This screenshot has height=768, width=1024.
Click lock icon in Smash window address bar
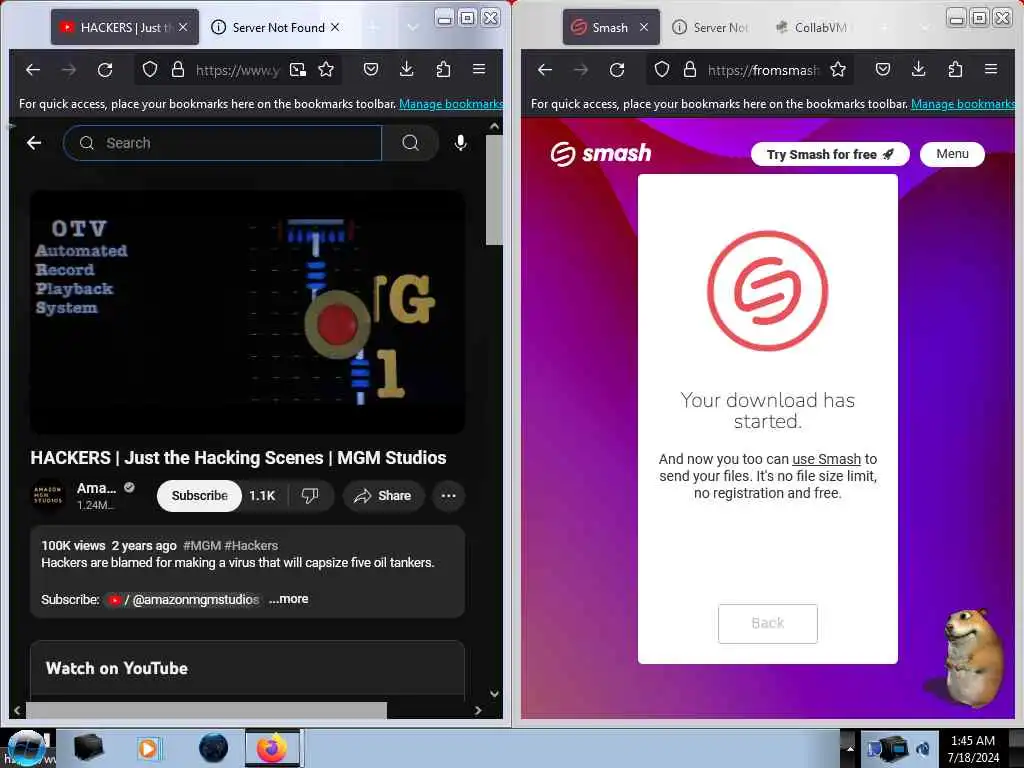tap(690, 69)
